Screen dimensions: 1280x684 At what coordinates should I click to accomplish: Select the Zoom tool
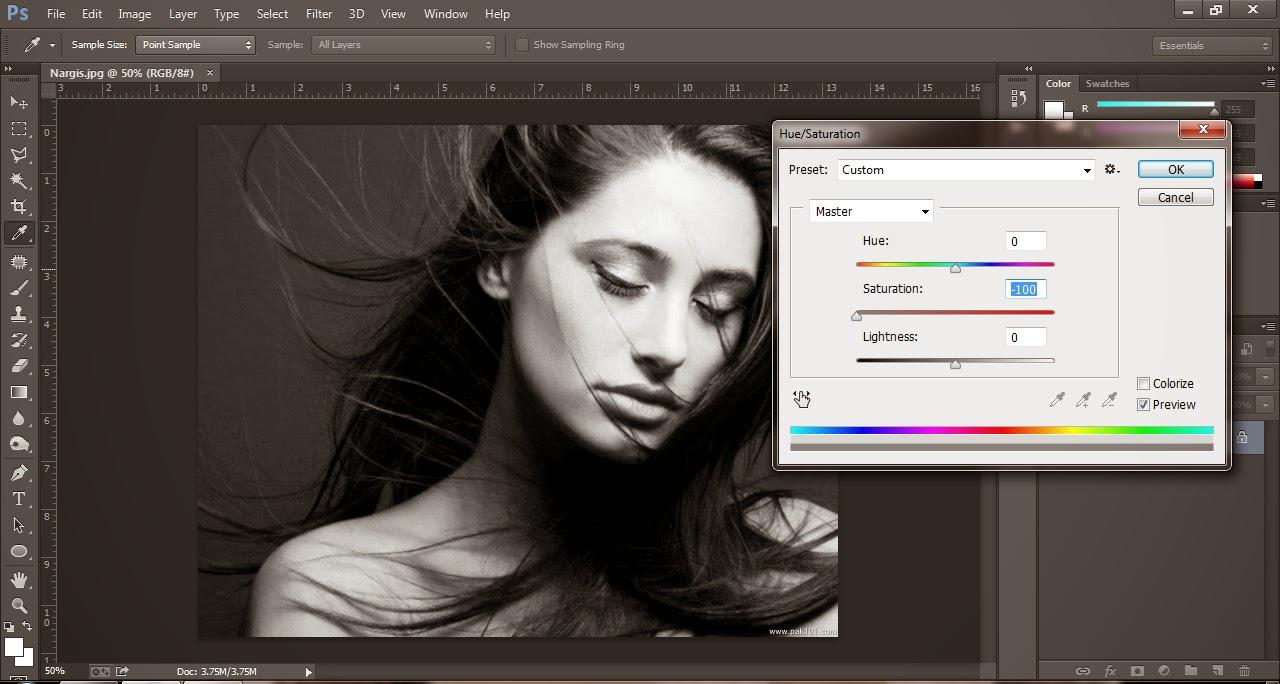pyautogui.click(x=18, y=608)
